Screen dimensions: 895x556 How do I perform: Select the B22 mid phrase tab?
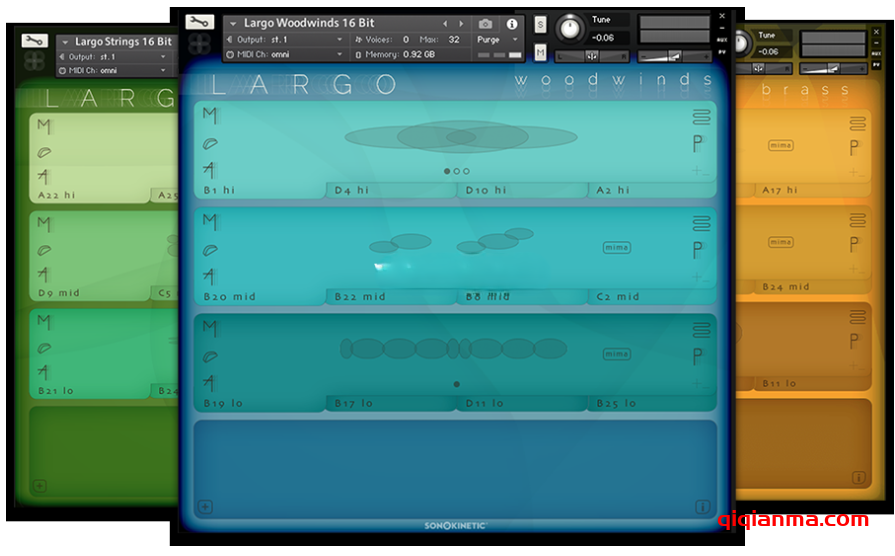[x=390, y=297]
